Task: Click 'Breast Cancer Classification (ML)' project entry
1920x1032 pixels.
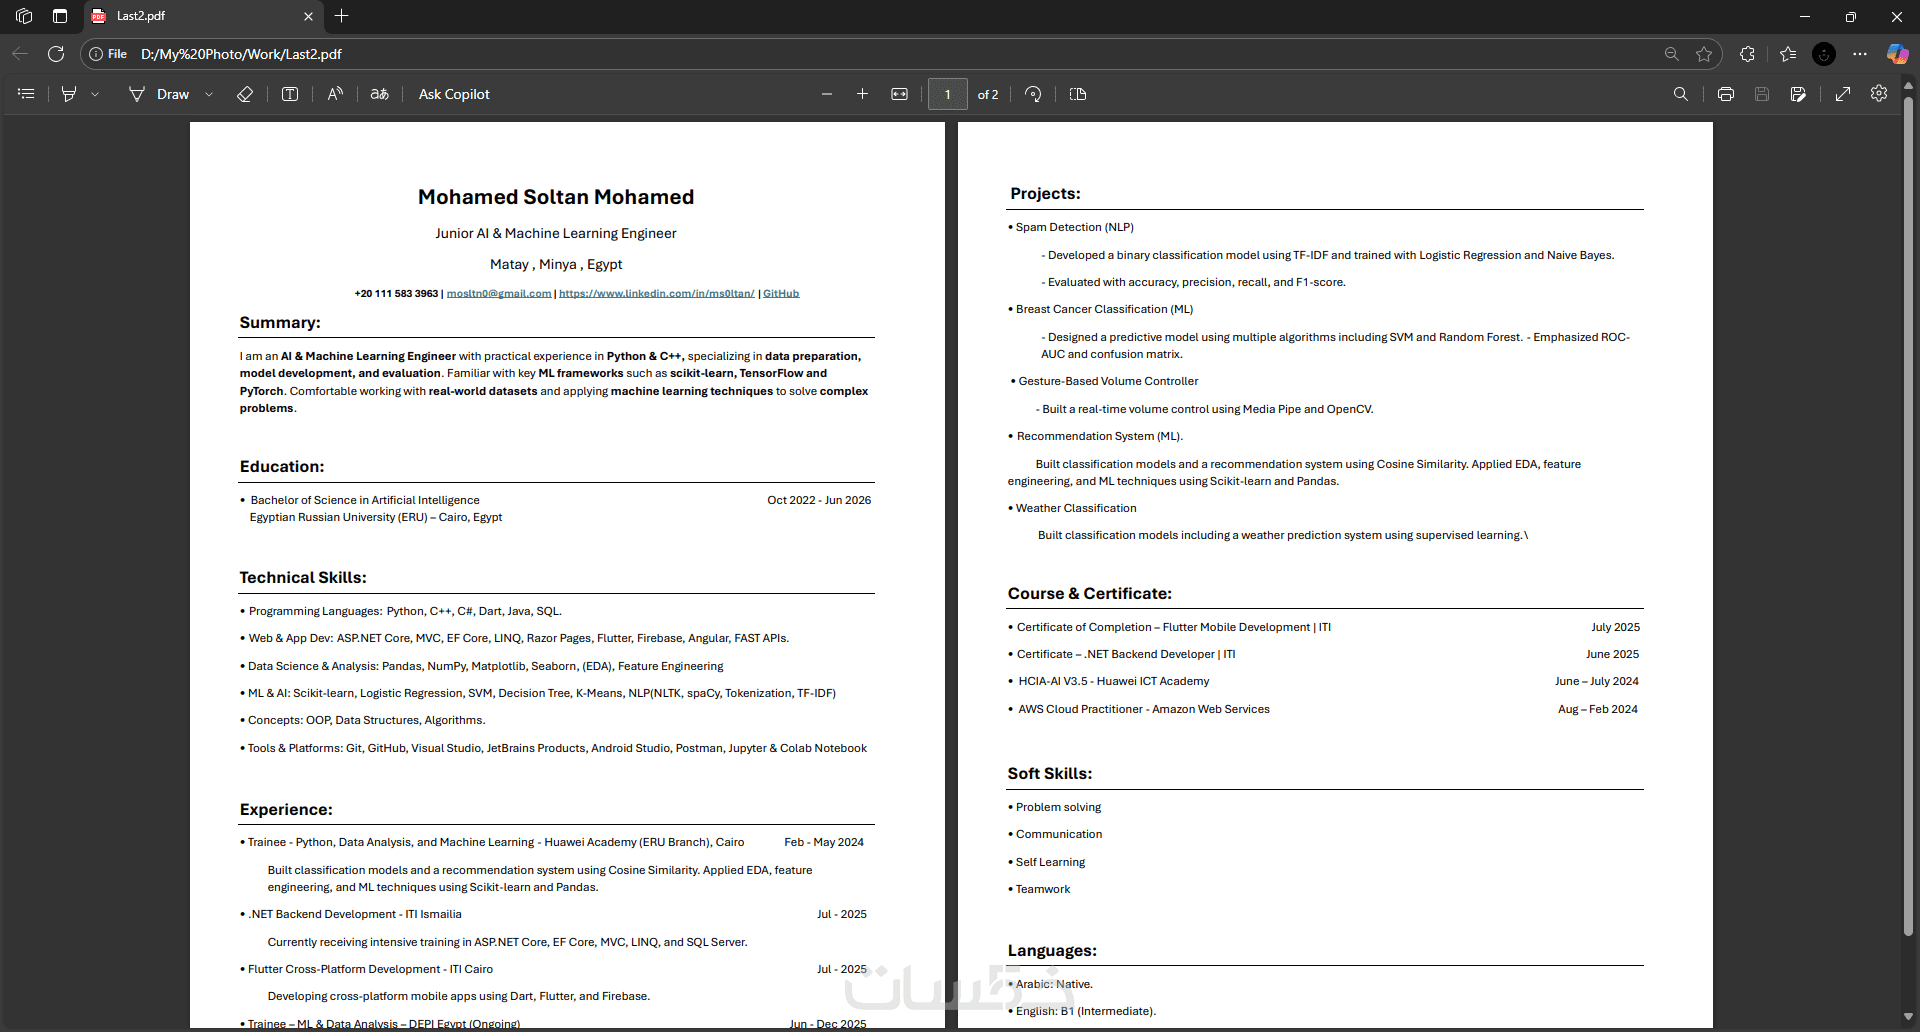Action: (x=1105, y=310)
